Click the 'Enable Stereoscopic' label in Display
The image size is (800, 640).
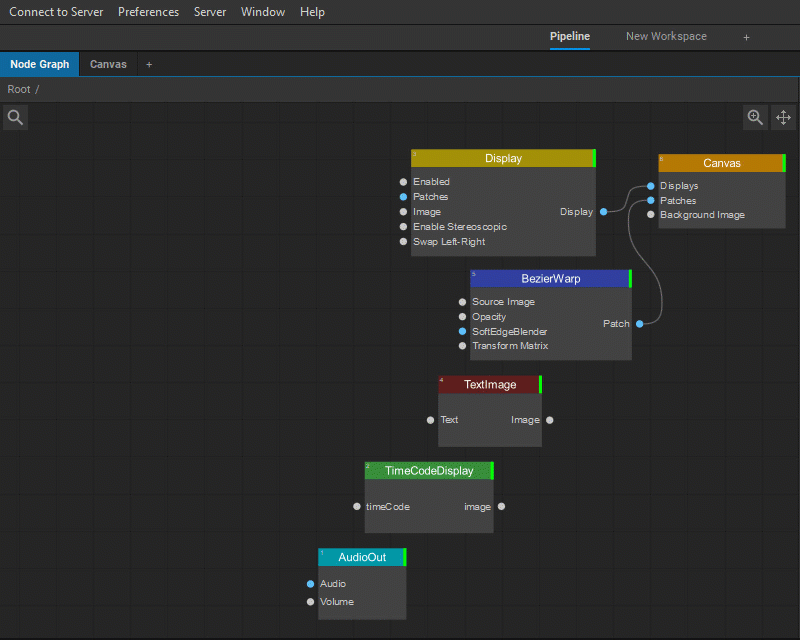[x=460, y=227]
